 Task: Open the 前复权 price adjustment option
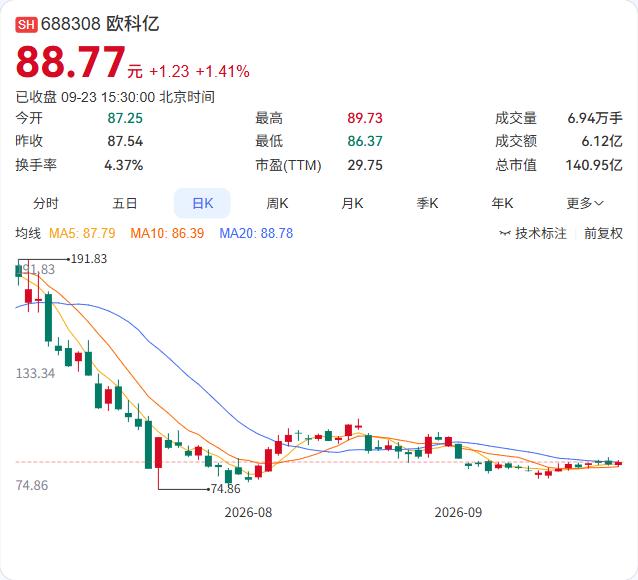[x=603, y=233]
